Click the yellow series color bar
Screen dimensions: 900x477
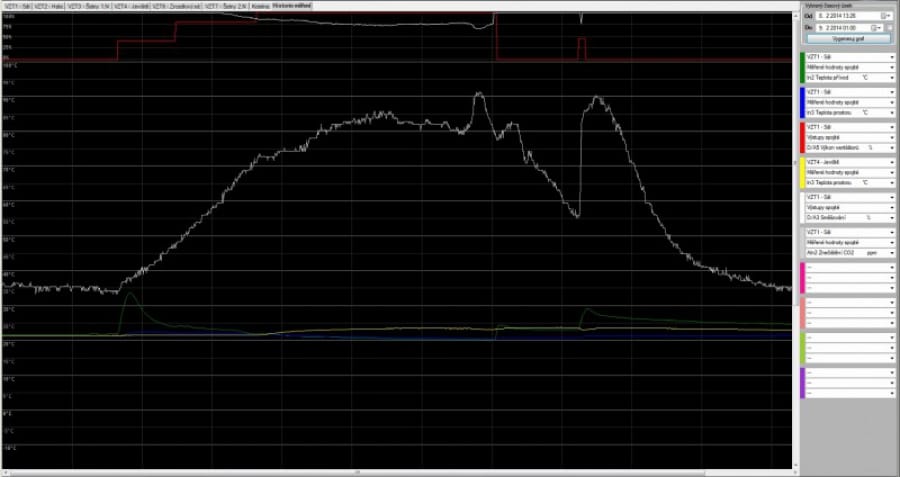click(802, 172)
